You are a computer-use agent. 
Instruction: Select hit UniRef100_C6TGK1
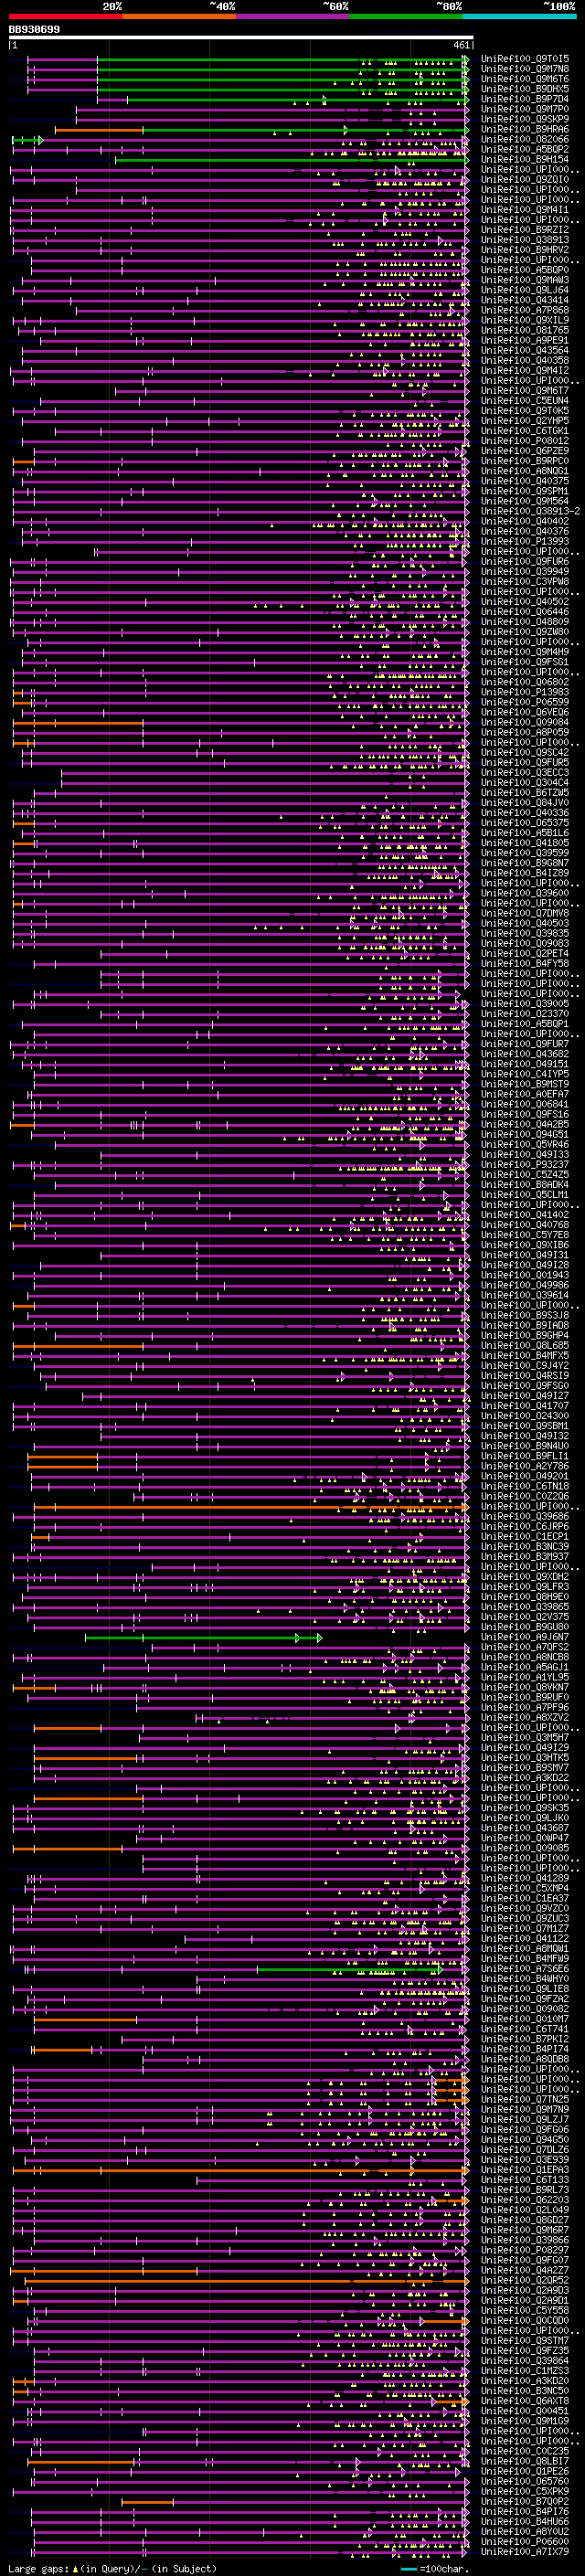click(525, 431)
